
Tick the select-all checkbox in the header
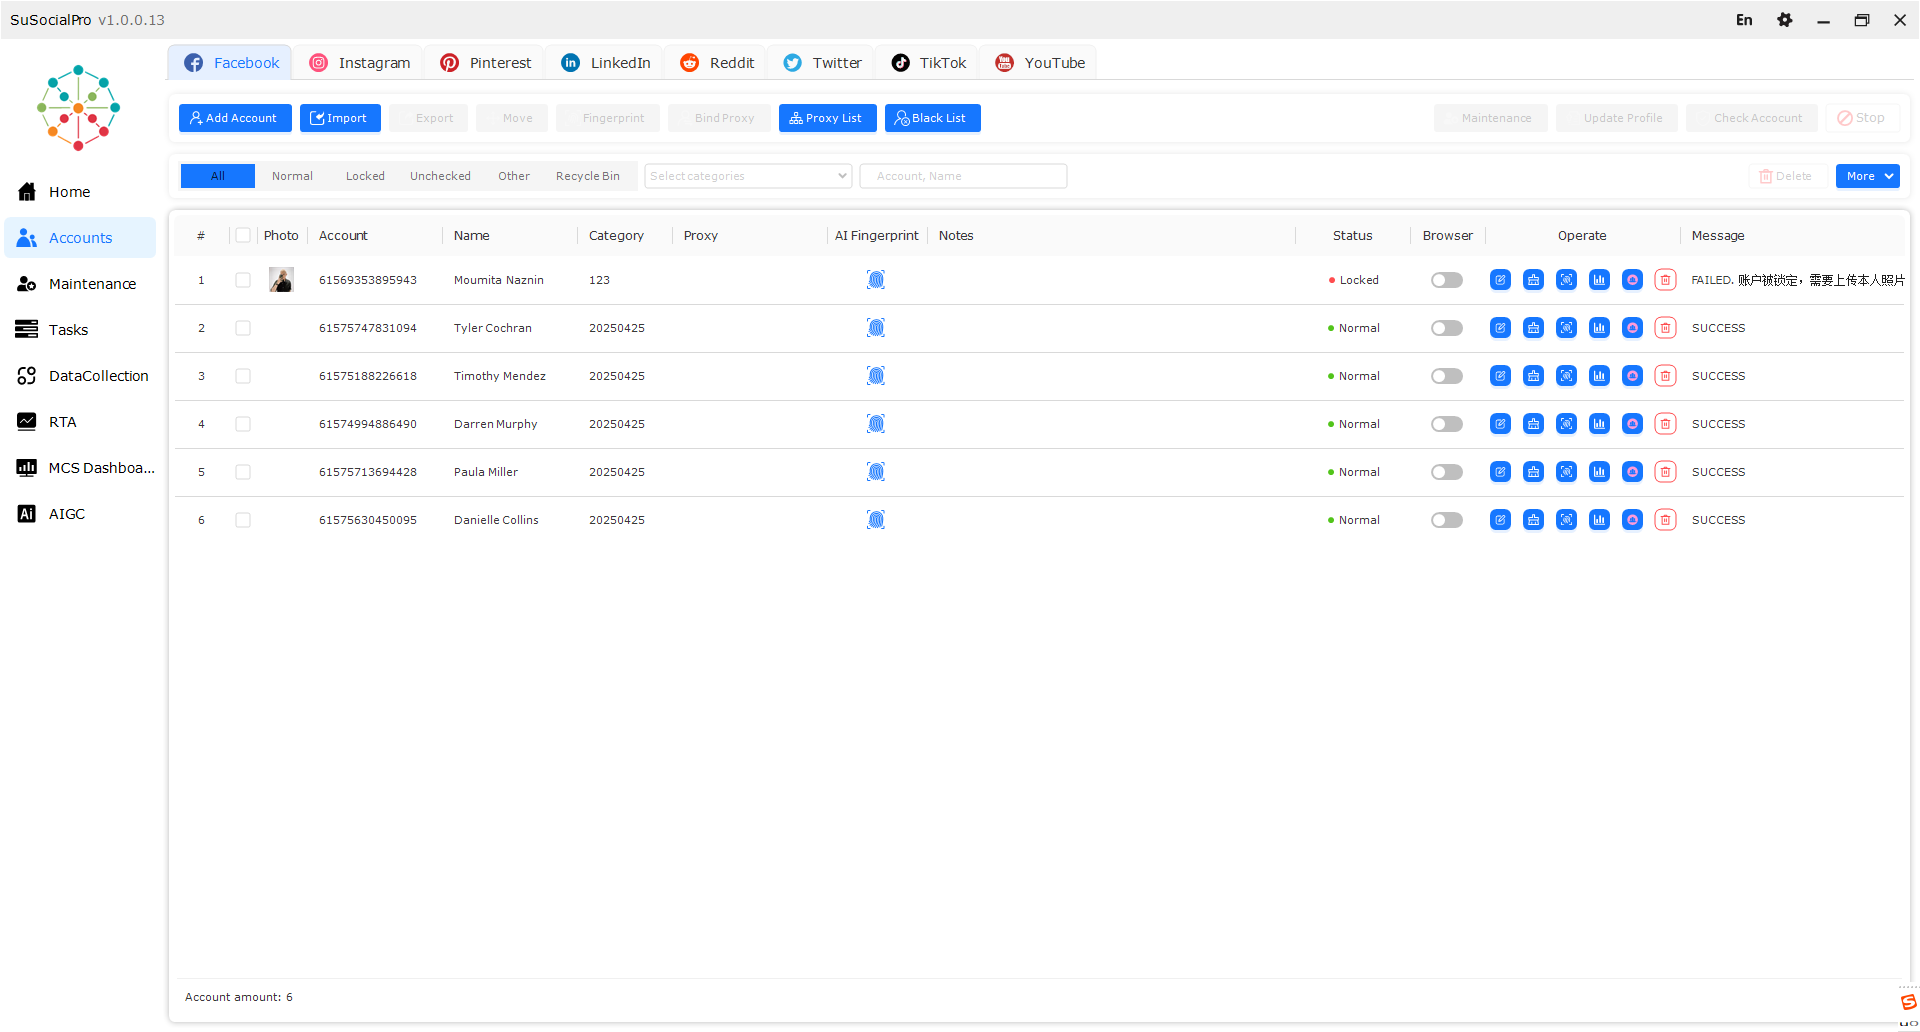click(243, 235)
